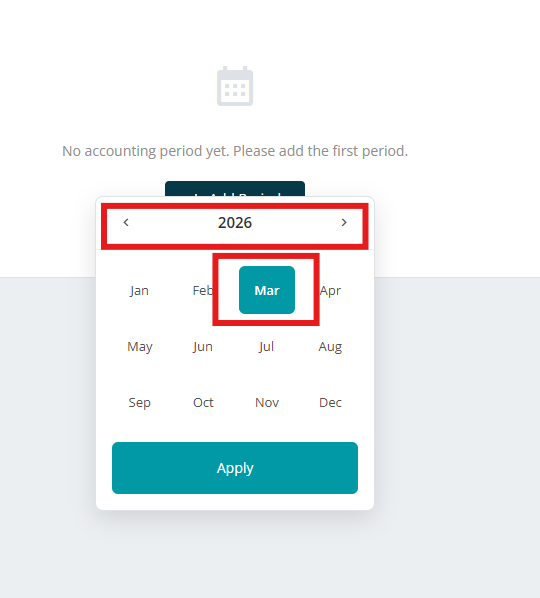Choose Sep month
This screenshot has width=540, height=598.
(x=140, y=403)
